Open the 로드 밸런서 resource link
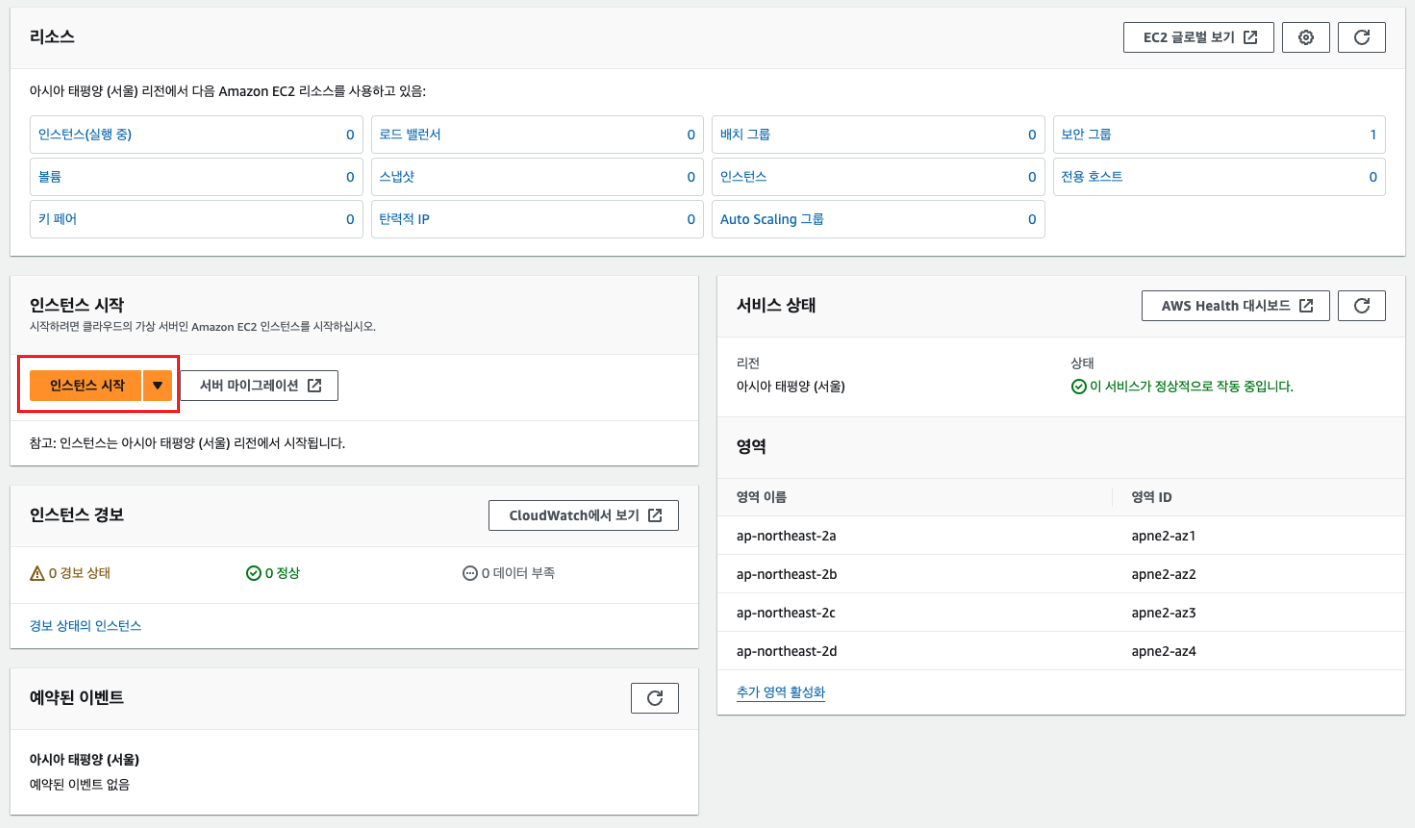 coord(410,134)
